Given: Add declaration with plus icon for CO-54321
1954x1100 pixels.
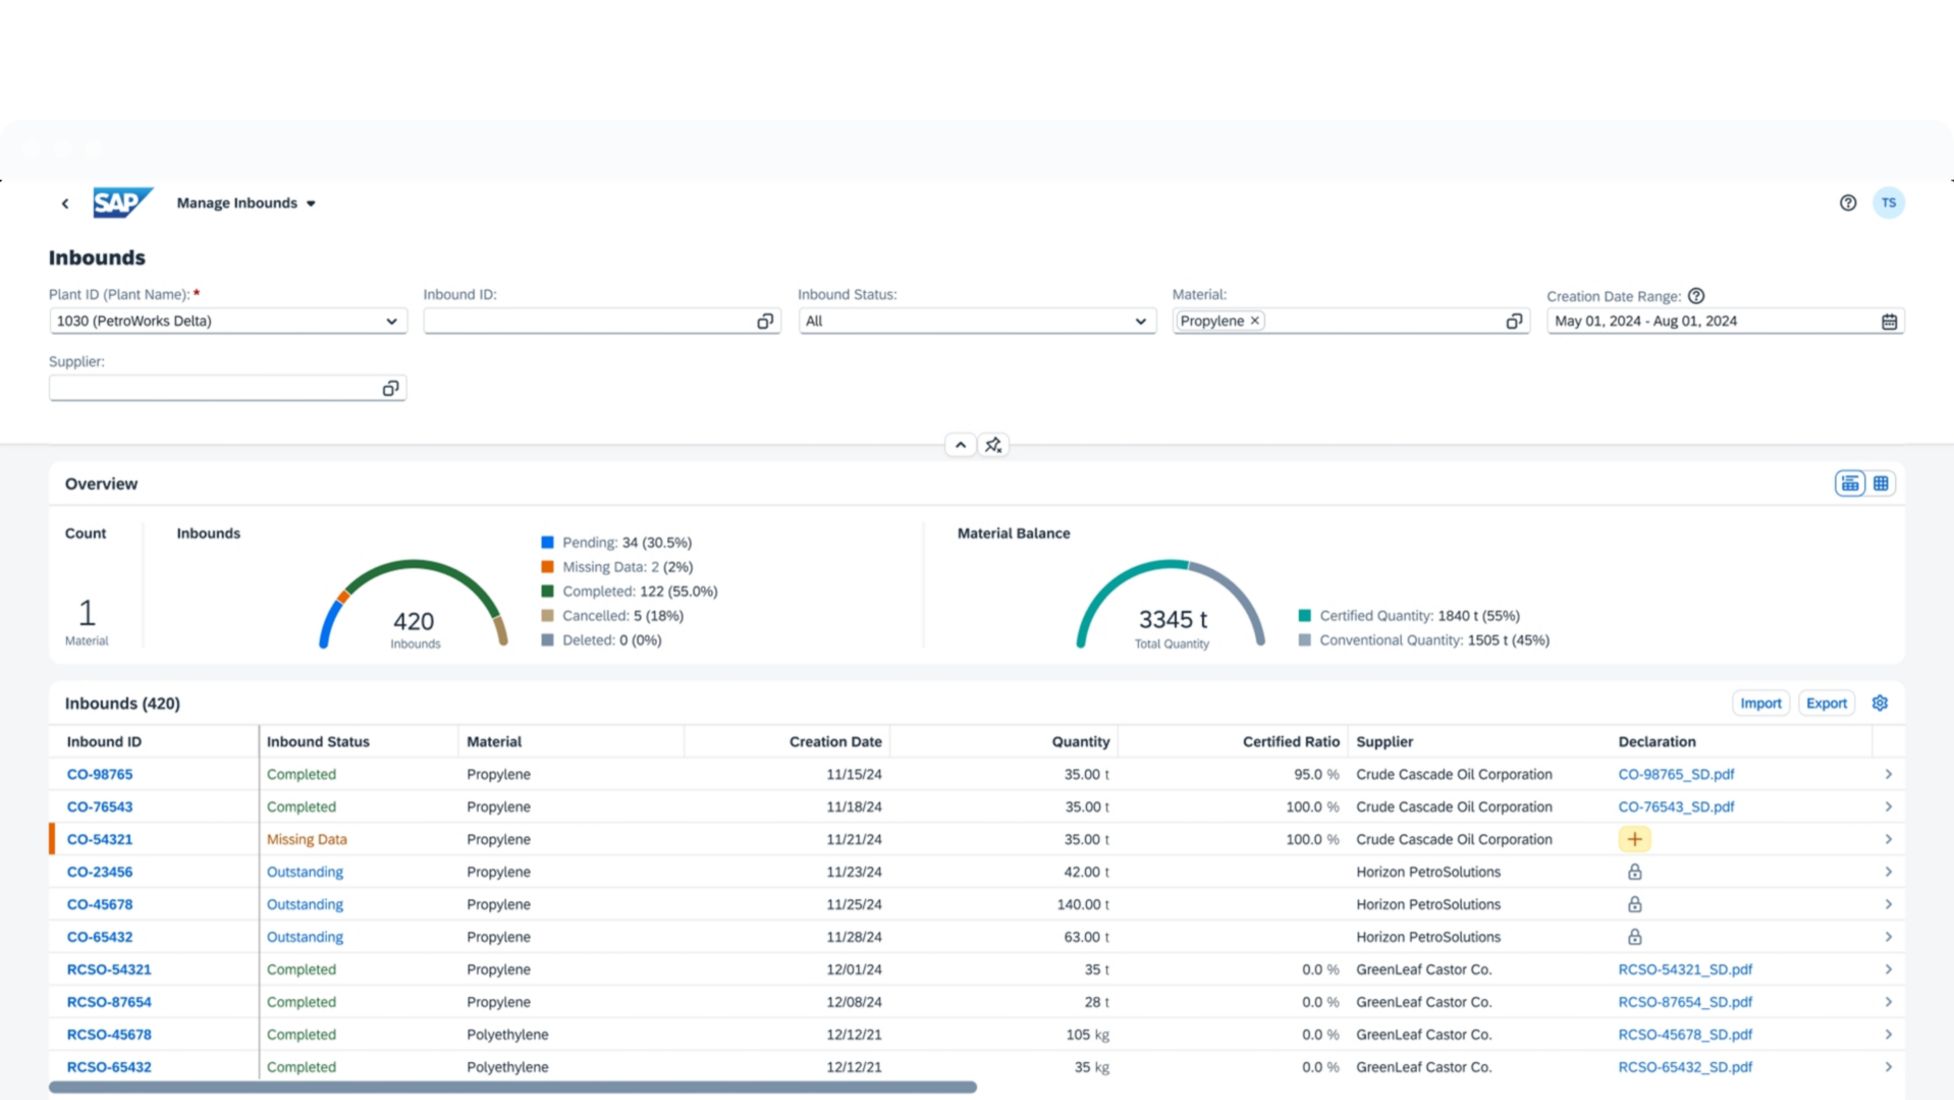Looking at the screenshot, I should [x=1634, y=839].
